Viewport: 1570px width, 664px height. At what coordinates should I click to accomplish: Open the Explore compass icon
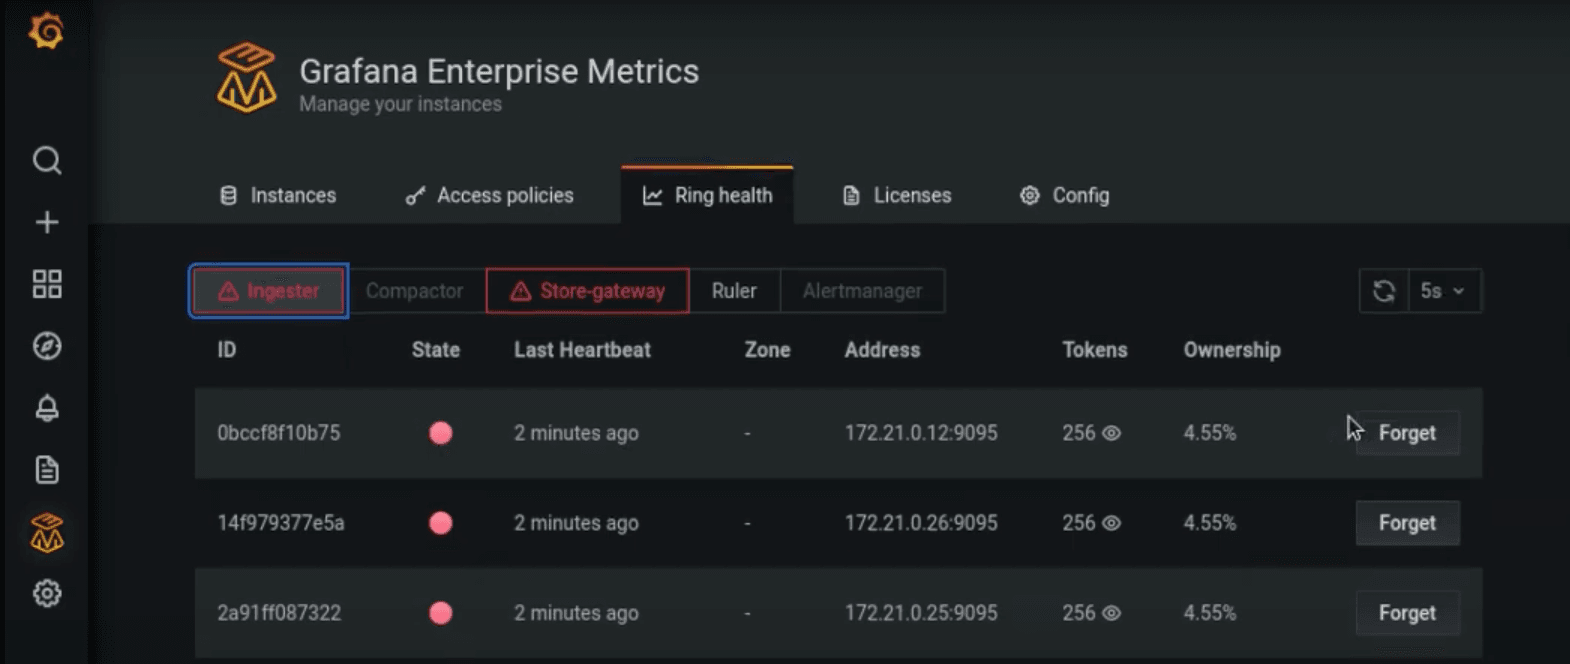[x=47, y=346]
